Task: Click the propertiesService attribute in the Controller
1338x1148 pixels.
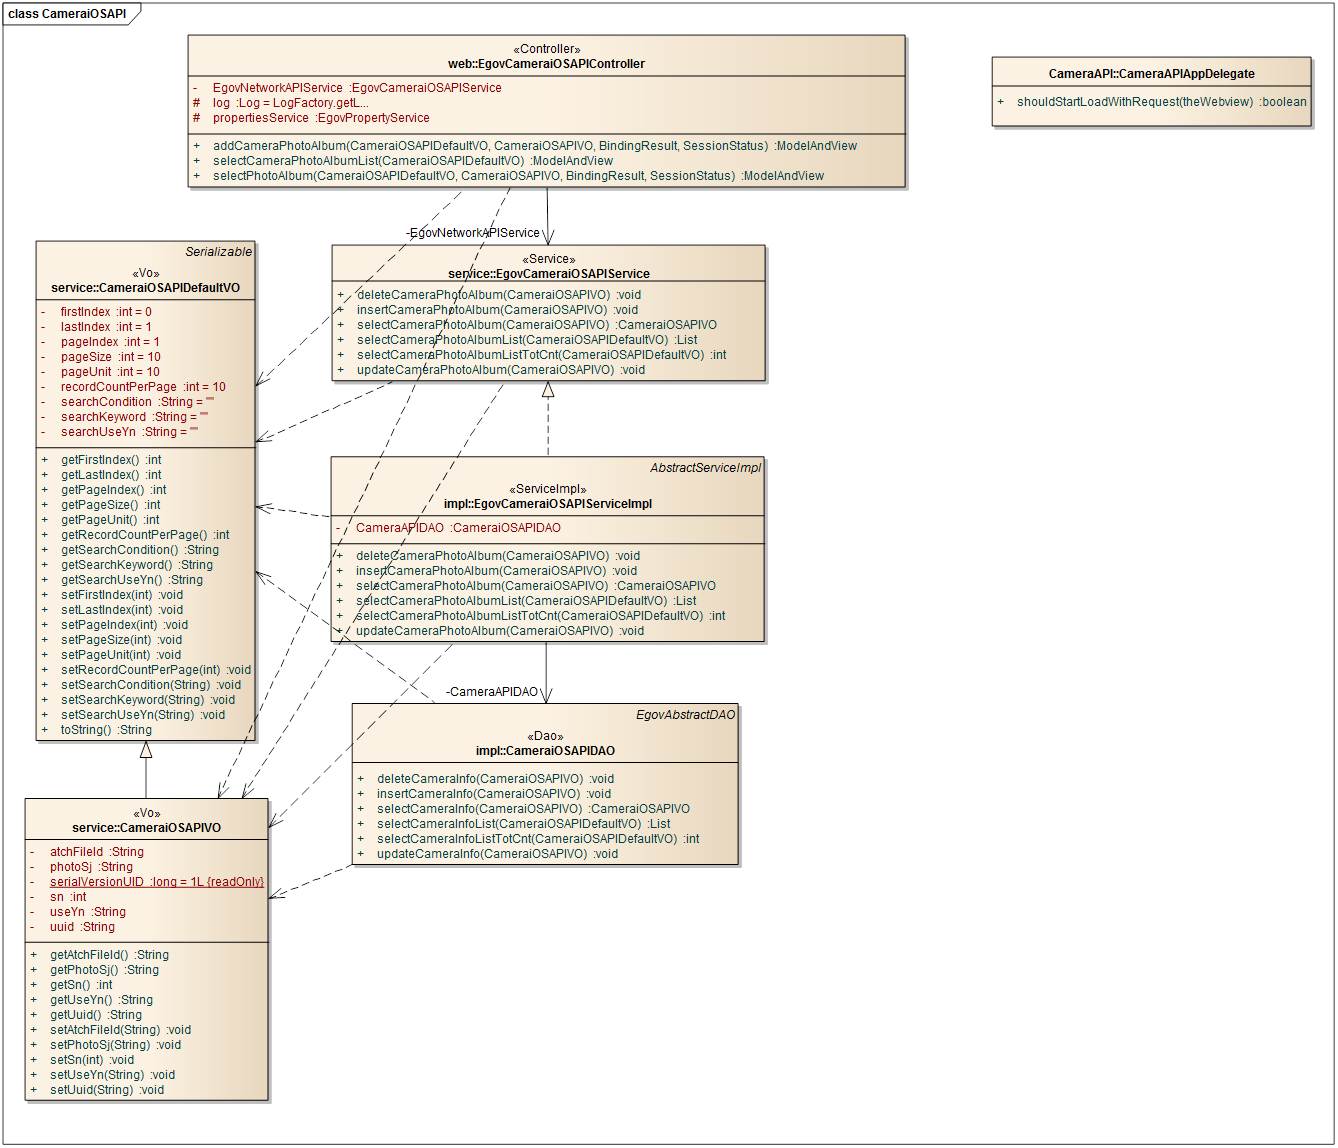Action: coord(320,118)
